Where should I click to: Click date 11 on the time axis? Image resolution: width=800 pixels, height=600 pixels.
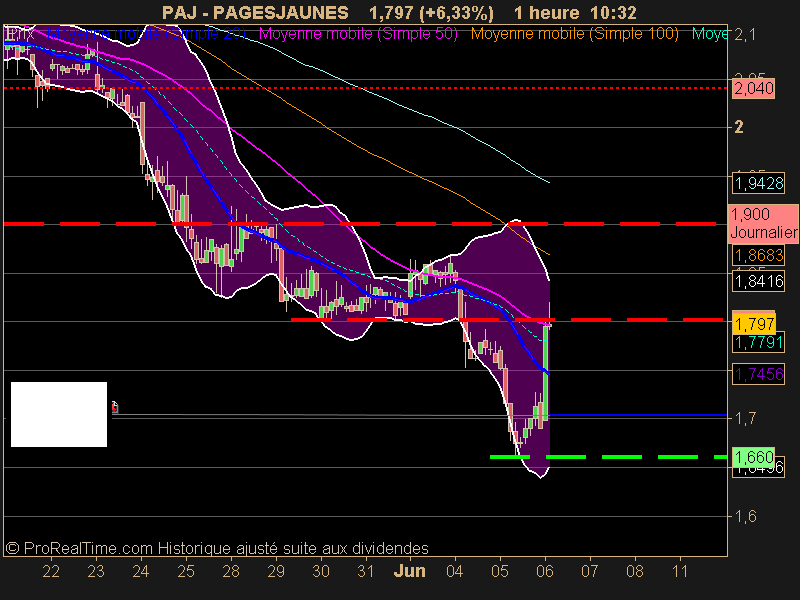pos(680,571)
